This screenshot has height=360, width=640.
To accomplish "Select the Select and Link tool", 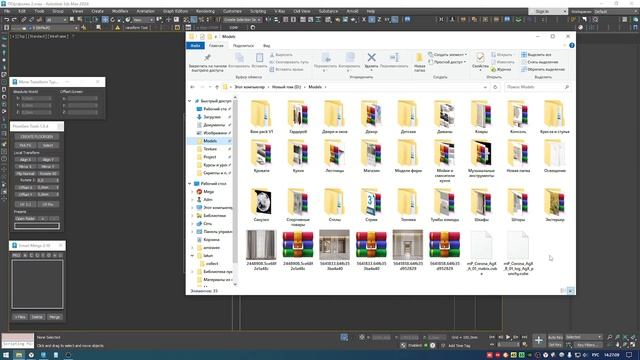I will [24, 20].
